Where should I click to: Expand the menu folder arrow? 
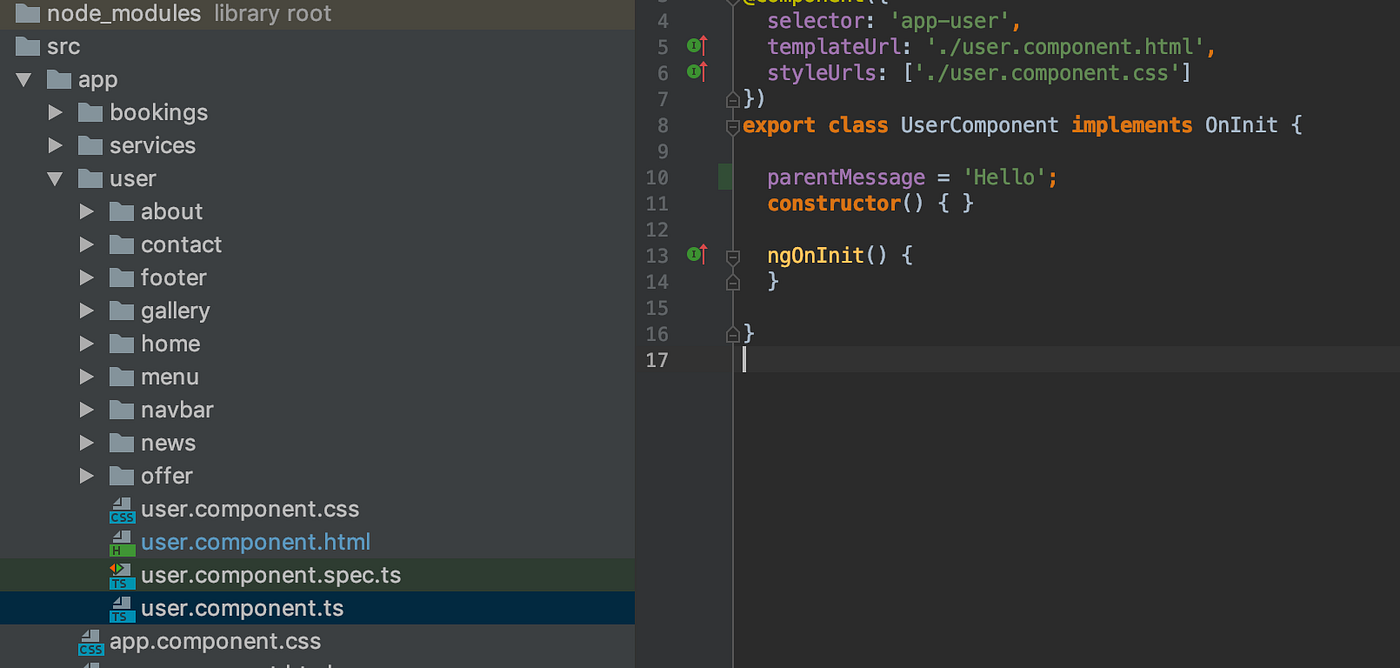click(x=87, y=377)
